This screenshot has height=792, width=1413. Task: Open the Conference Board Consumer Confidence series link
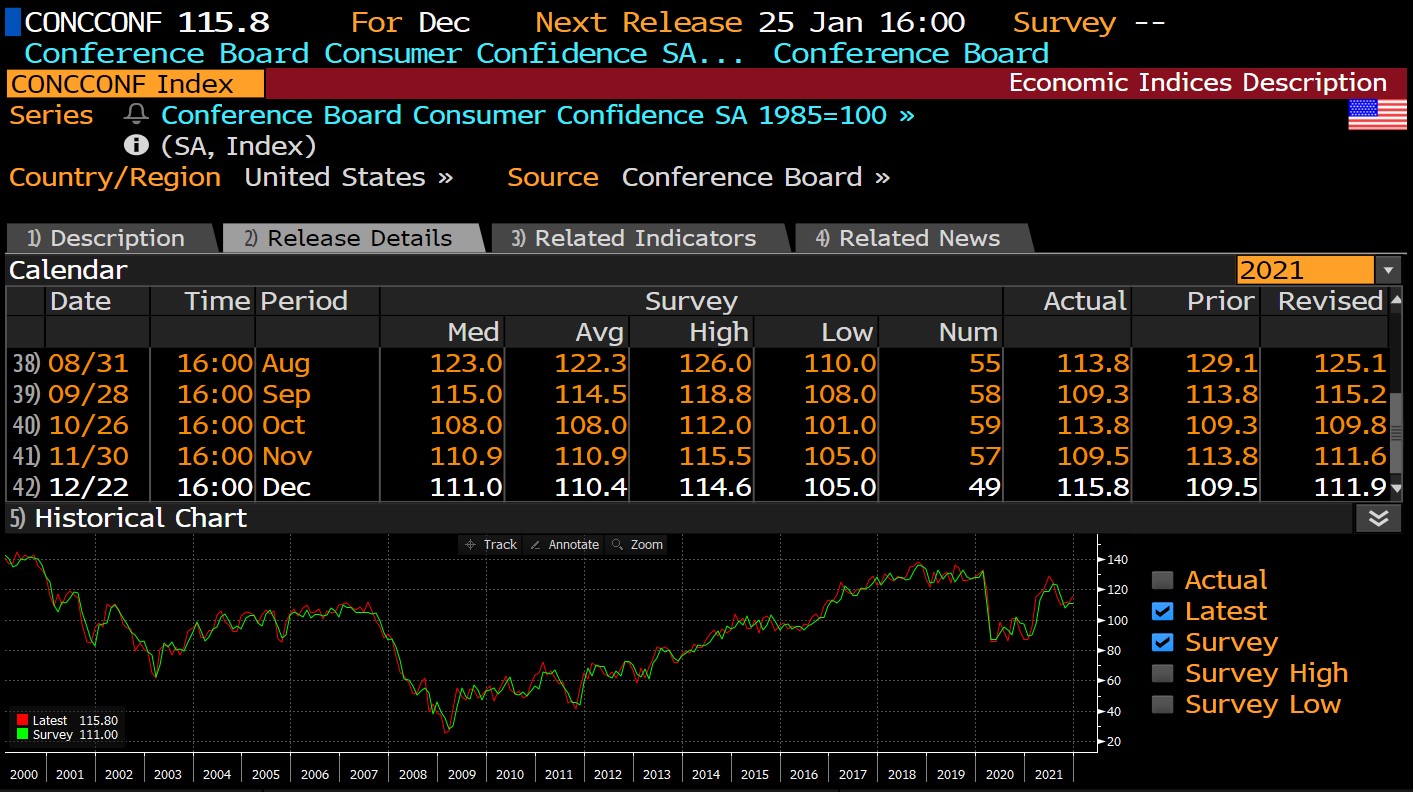click(537, 116)
